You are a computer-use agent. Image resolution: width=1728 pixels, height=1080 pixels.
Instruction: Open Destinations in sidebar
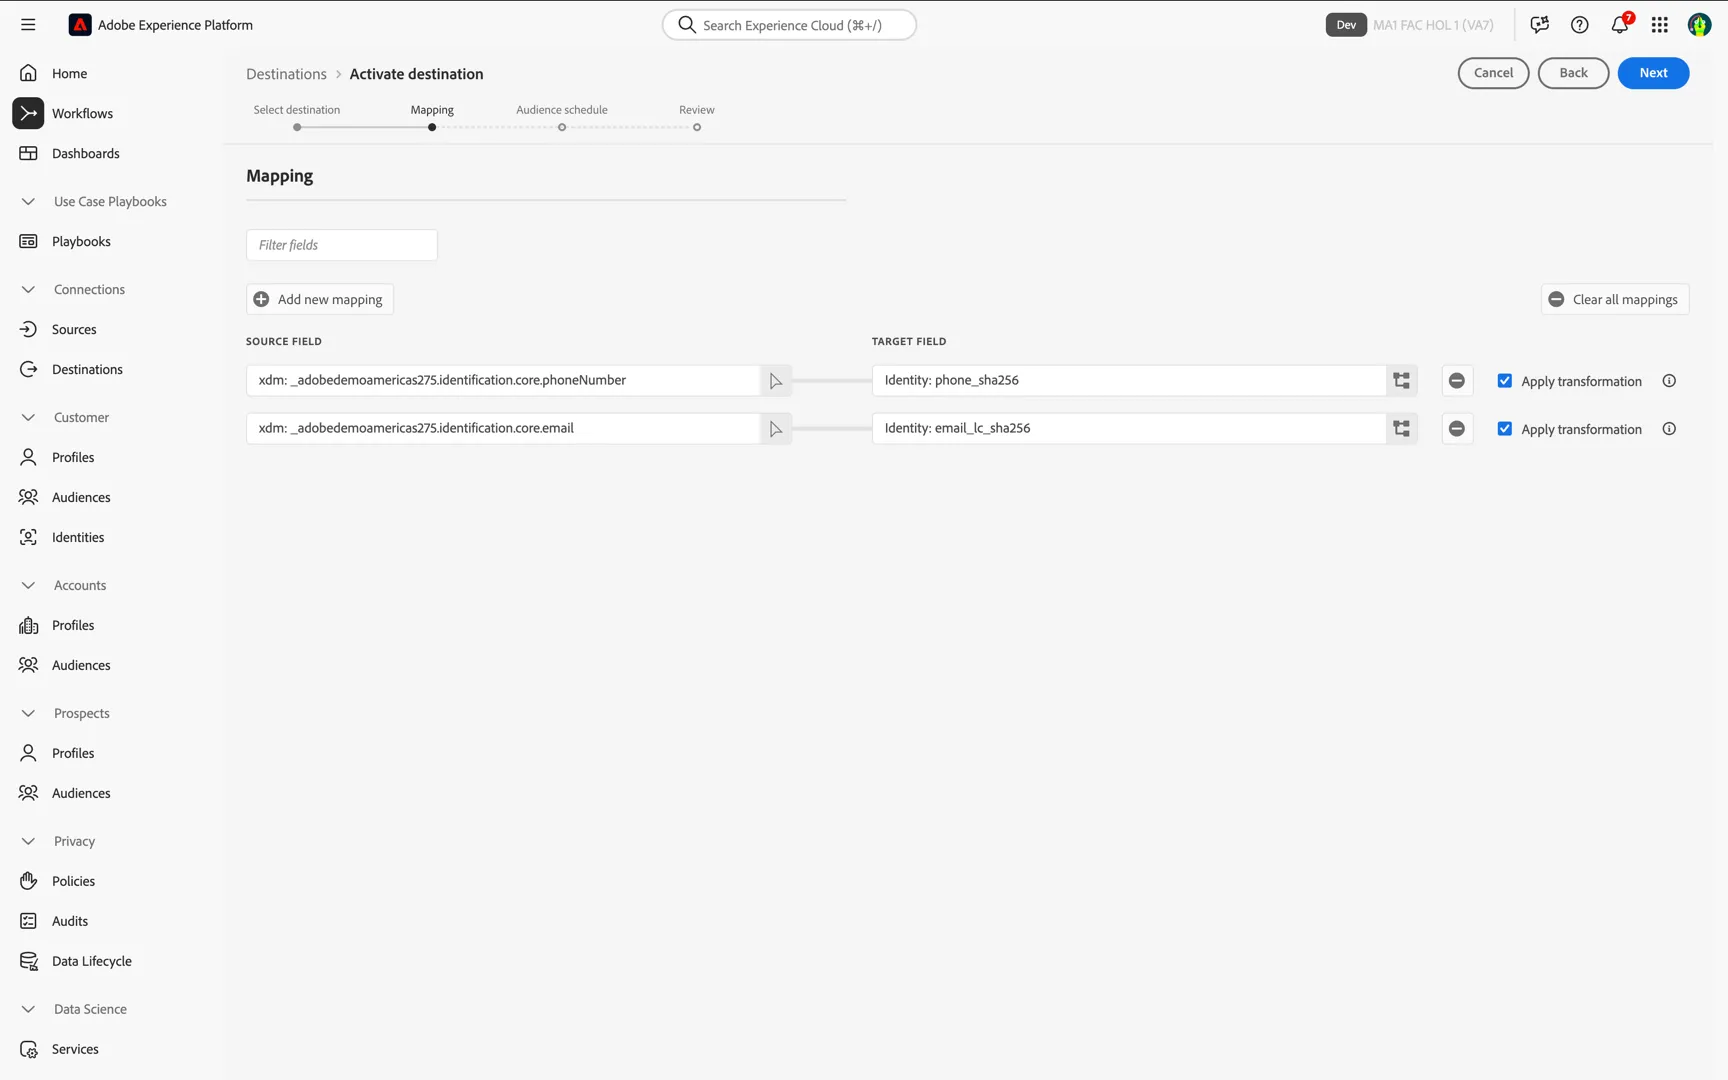pos(87,369)
